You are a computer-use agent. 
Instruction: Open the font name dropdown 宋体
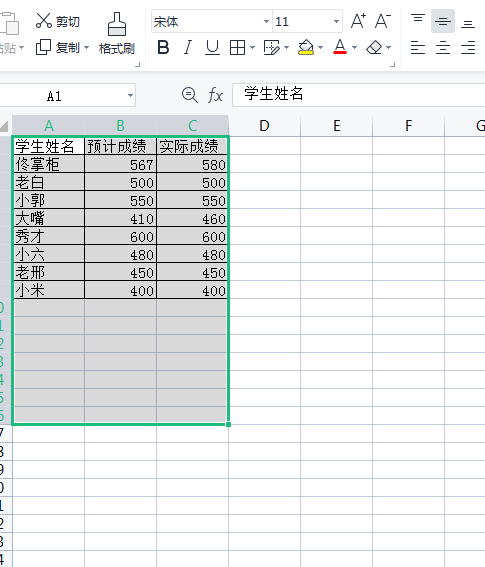(267, 22)
